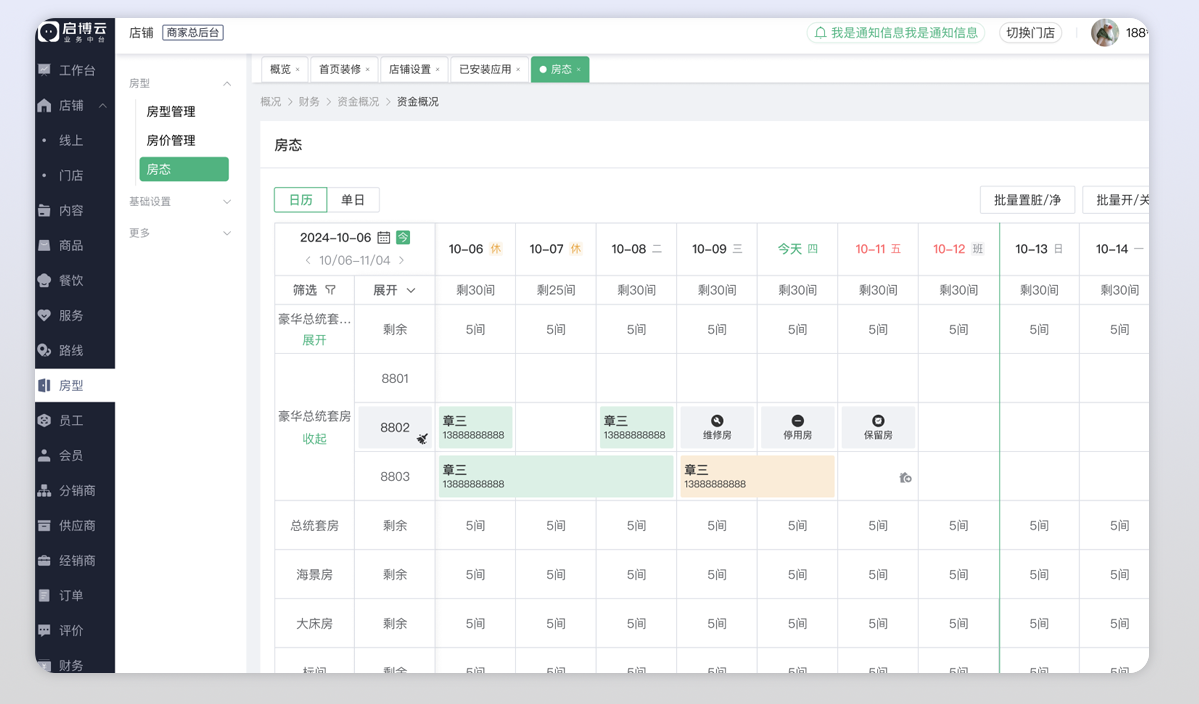This screenshot has height=704, width=1199.
Task: Click the 停用房 stop icon
Action: [x=797, y=421]
